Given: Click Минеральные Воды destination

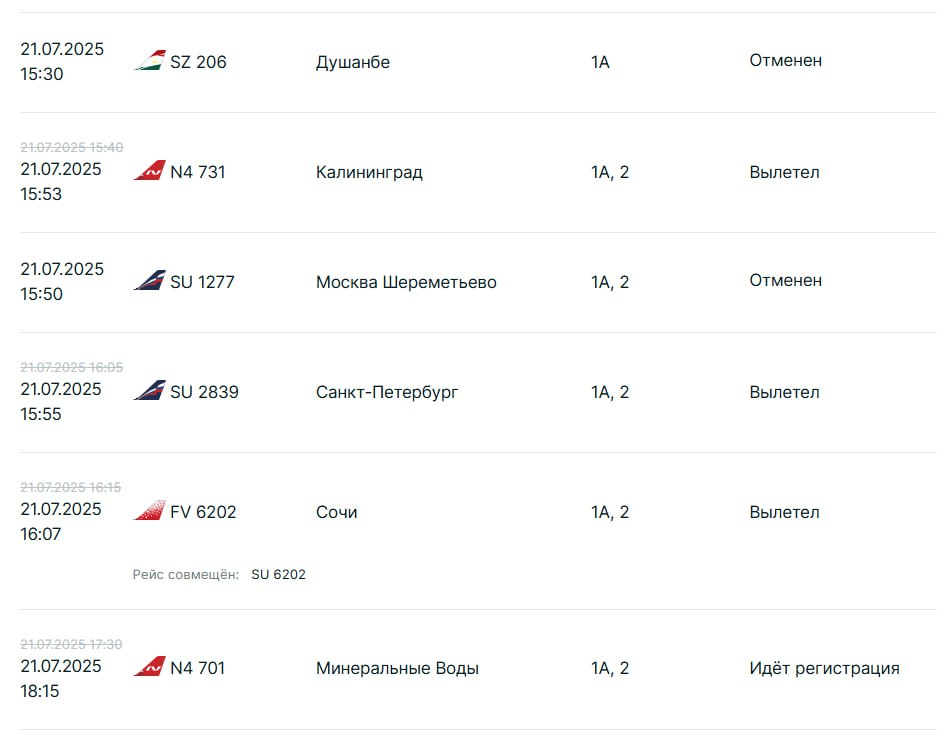Looking at the screenshot, I should click(397, 668).
